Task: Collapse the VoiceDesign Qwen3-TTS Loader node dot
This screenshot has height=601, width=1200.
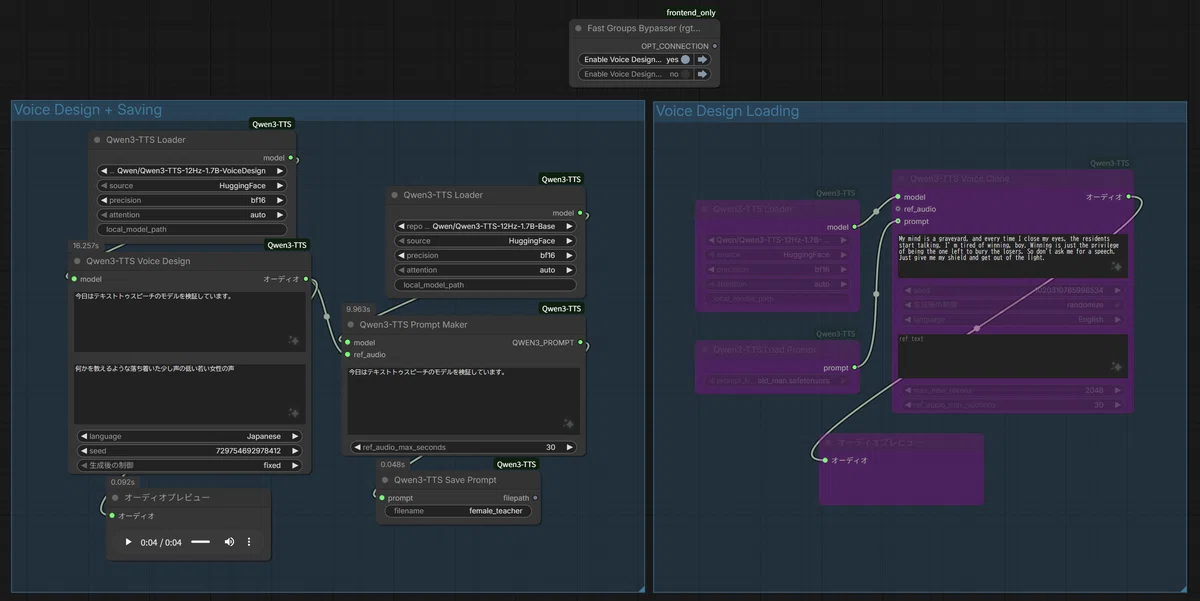Action: (97, 140)
